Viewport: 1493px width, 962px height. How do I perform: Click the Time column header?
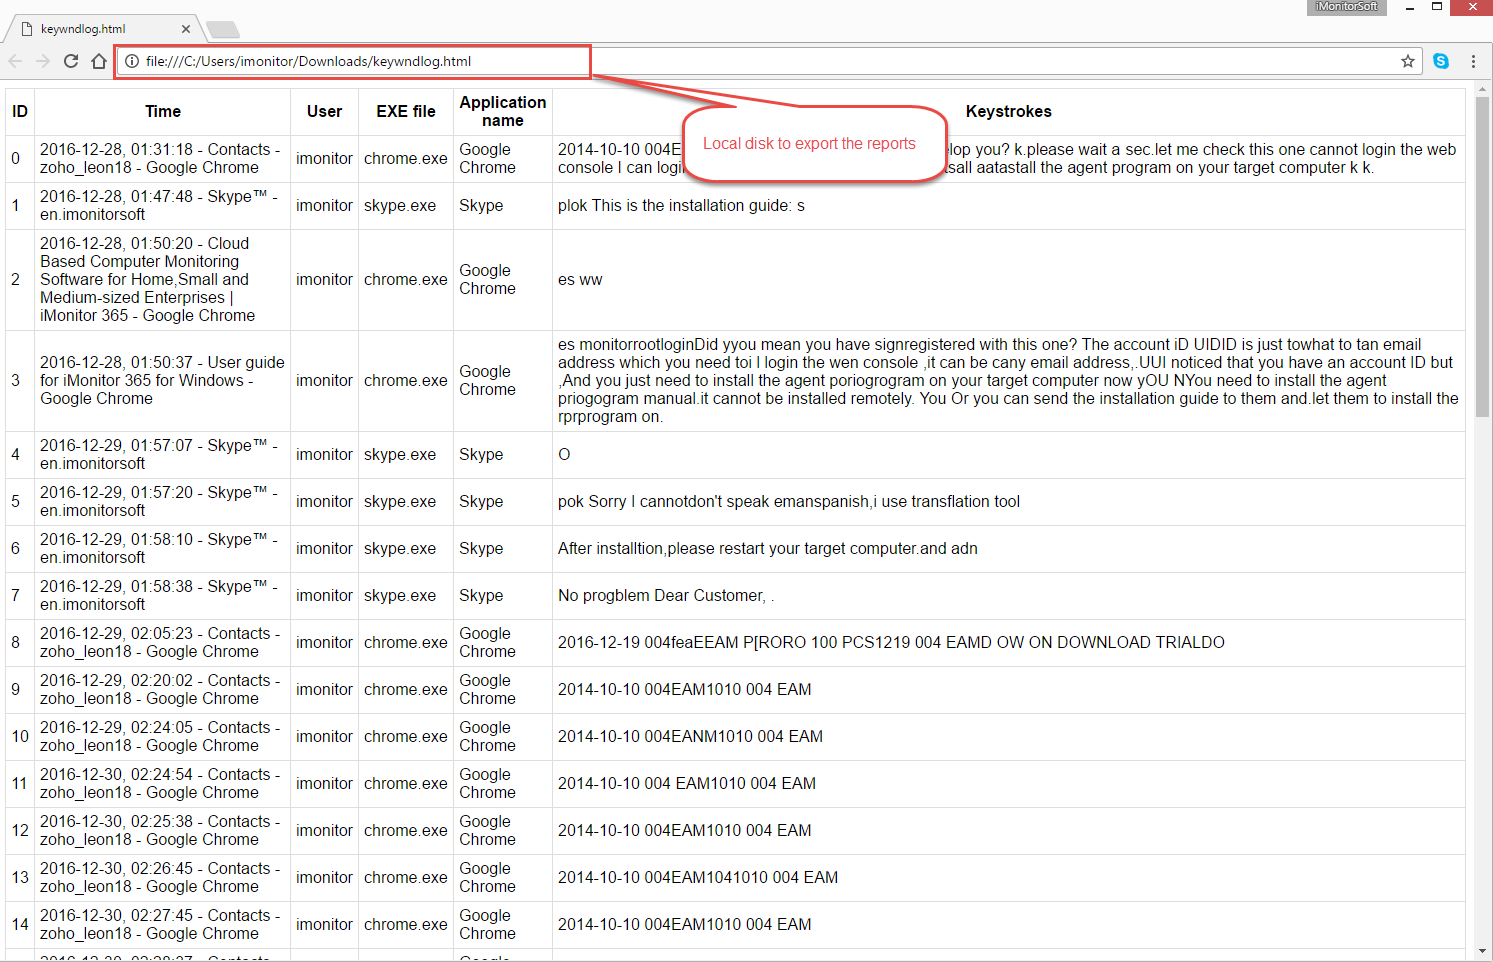click(163, 111)
